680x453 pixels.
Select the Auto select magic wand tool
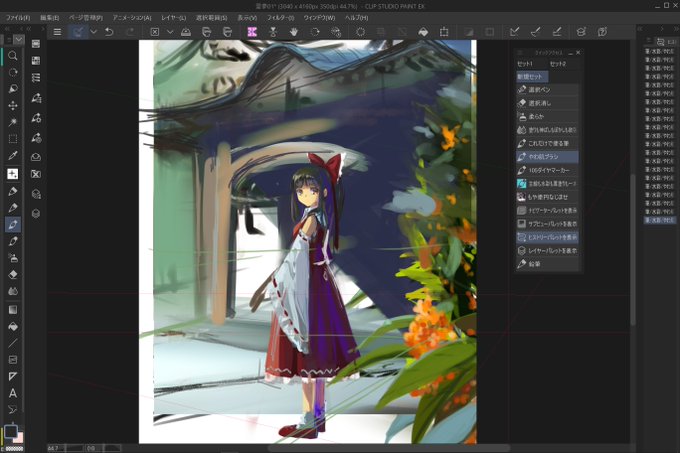(13, 122)
